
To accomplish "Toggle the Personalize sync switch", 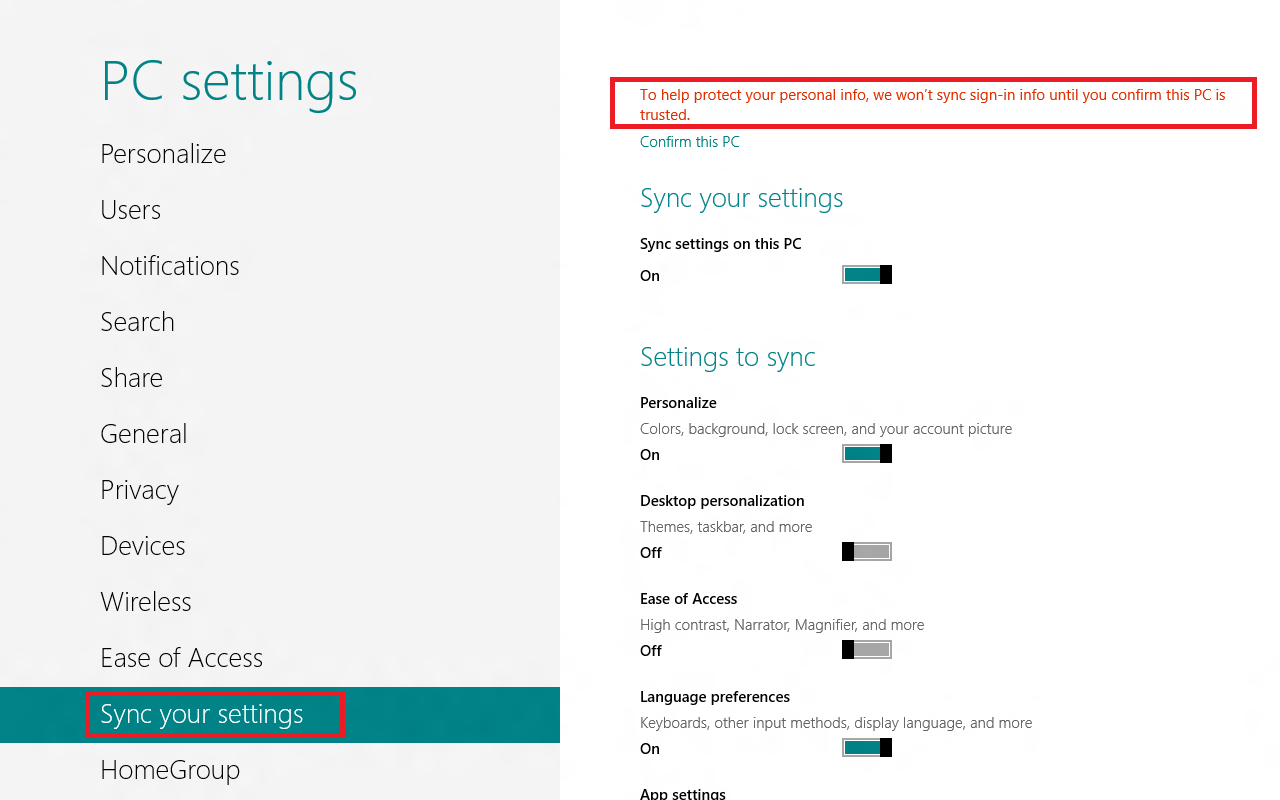I will [866, 454].
